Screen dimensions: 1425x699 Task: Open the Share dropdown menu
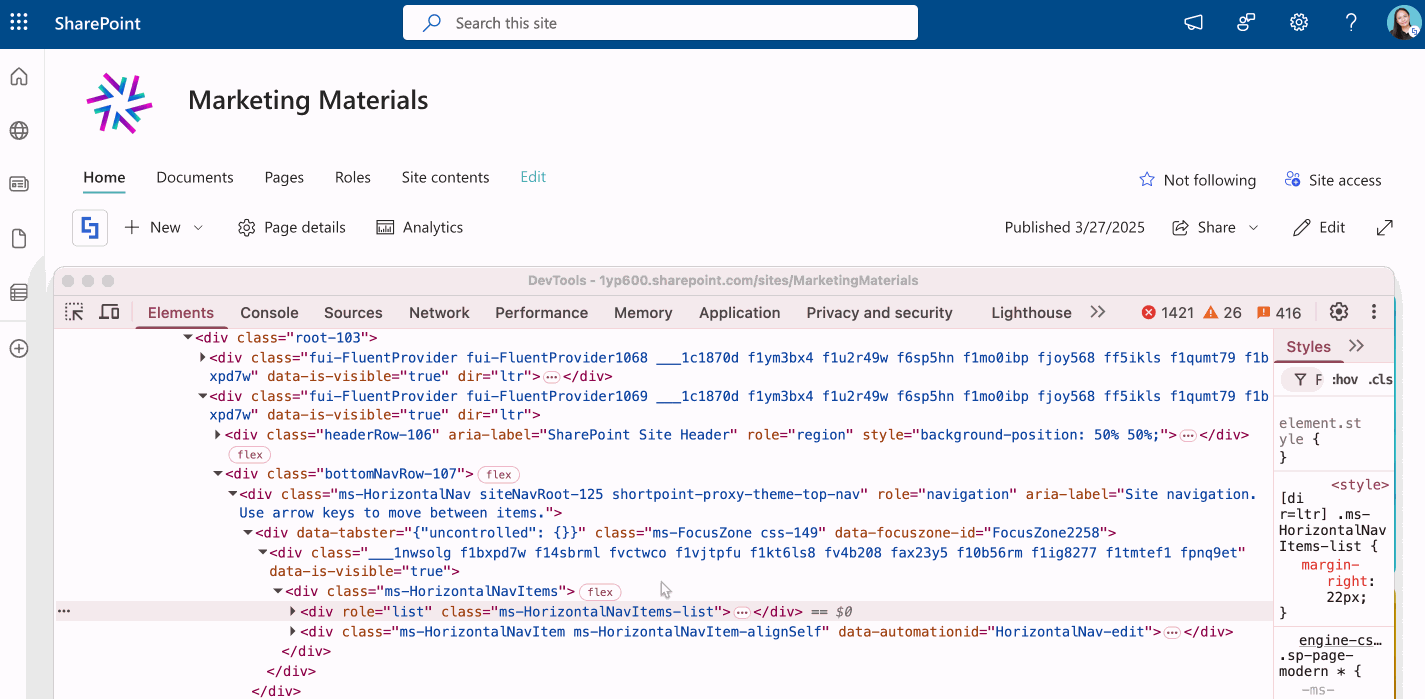click(x=1215, y=228)
